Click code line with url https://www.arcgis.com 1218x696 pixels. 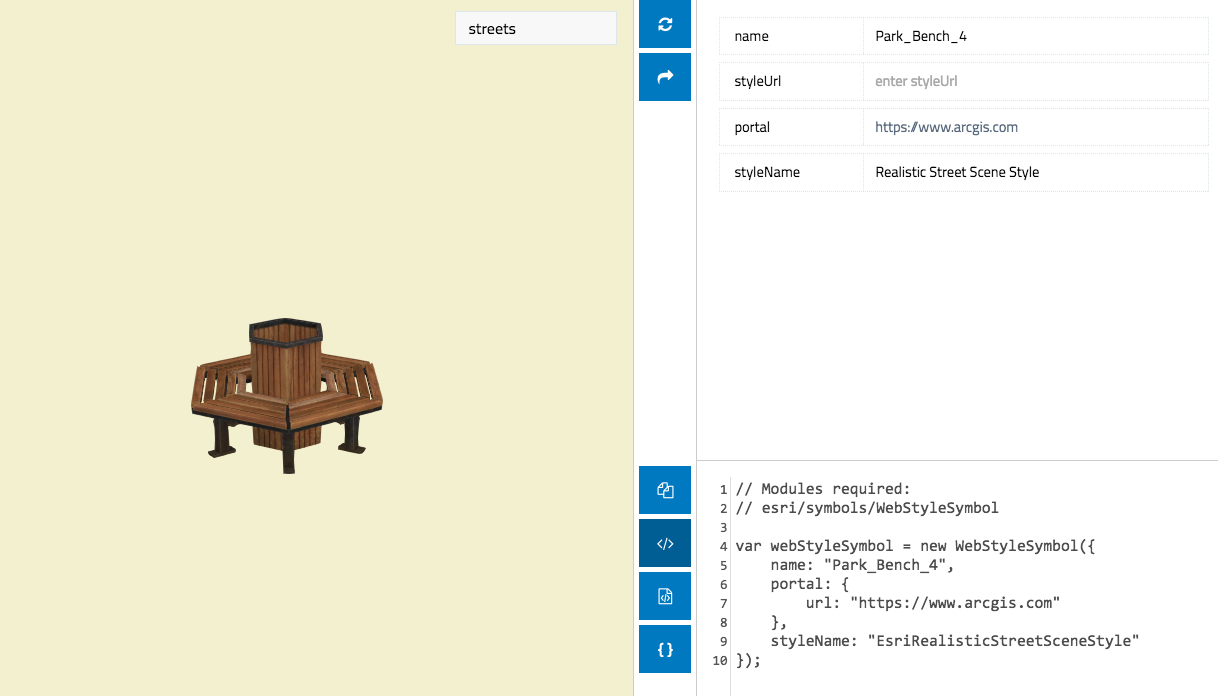pyautogui.click(x=932, y=603)
